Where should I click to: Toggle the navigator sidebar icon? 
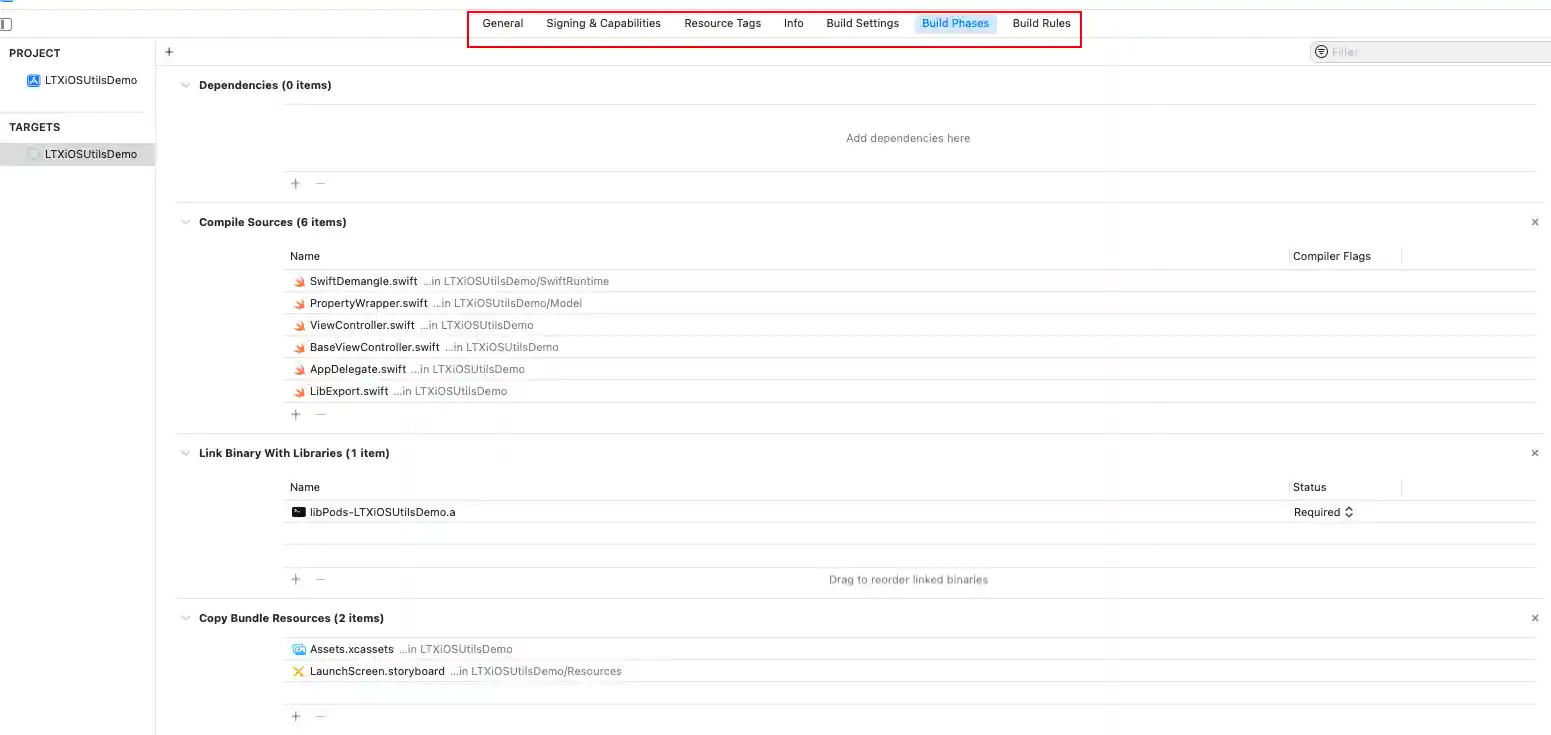(6, 24)
